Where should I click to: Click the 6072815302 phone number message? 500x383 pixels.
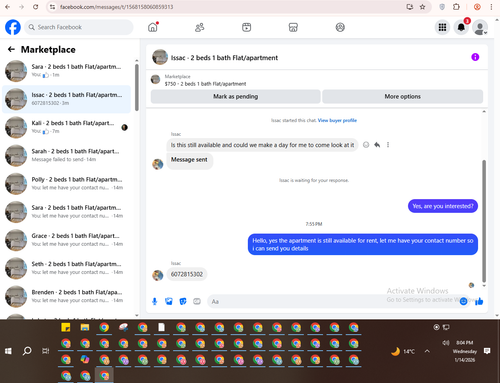pyautogui.click(x=187, y=274)
